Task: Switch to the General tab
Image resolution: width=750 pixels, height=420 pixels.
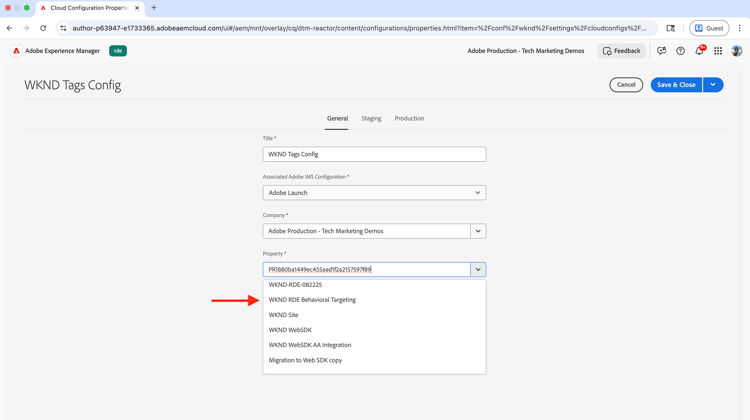Action: (x=337, y=119)
